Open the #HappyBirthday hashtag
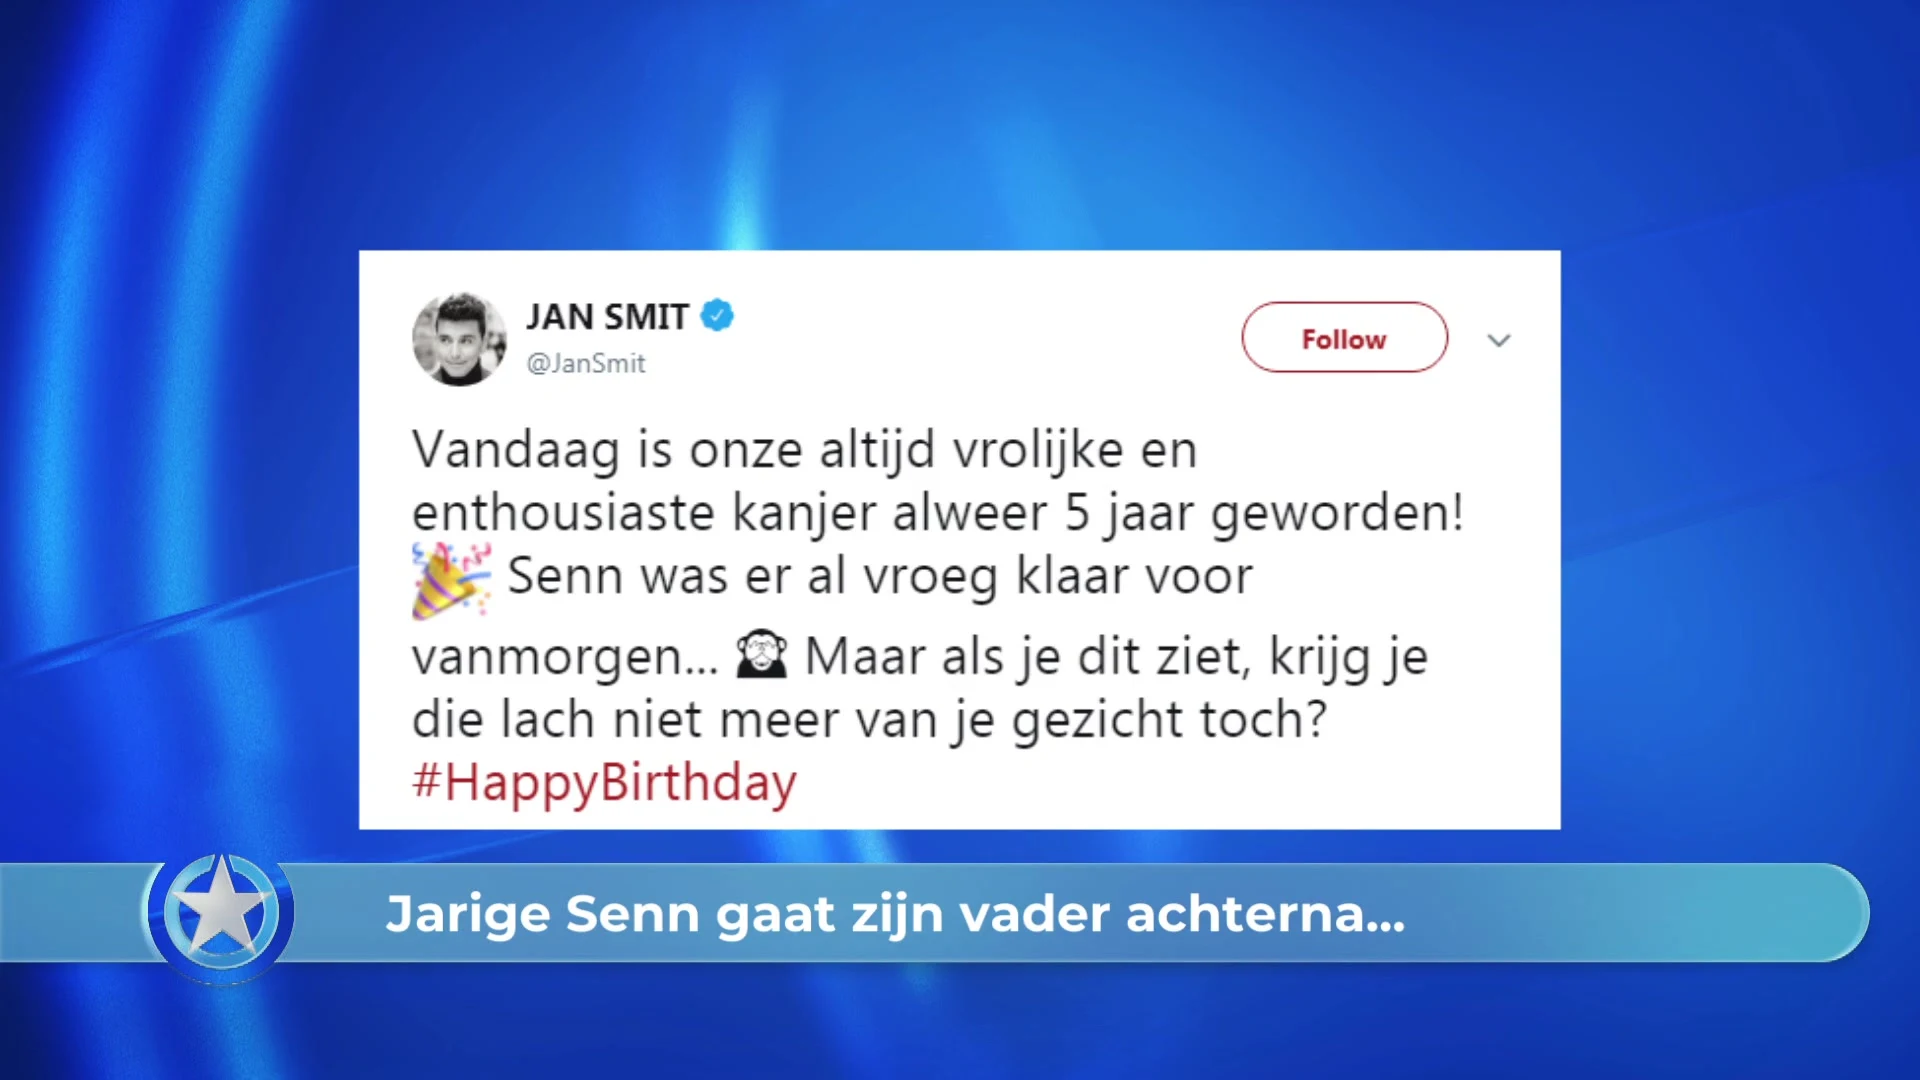The image size is (1920, 1080). 604,782
